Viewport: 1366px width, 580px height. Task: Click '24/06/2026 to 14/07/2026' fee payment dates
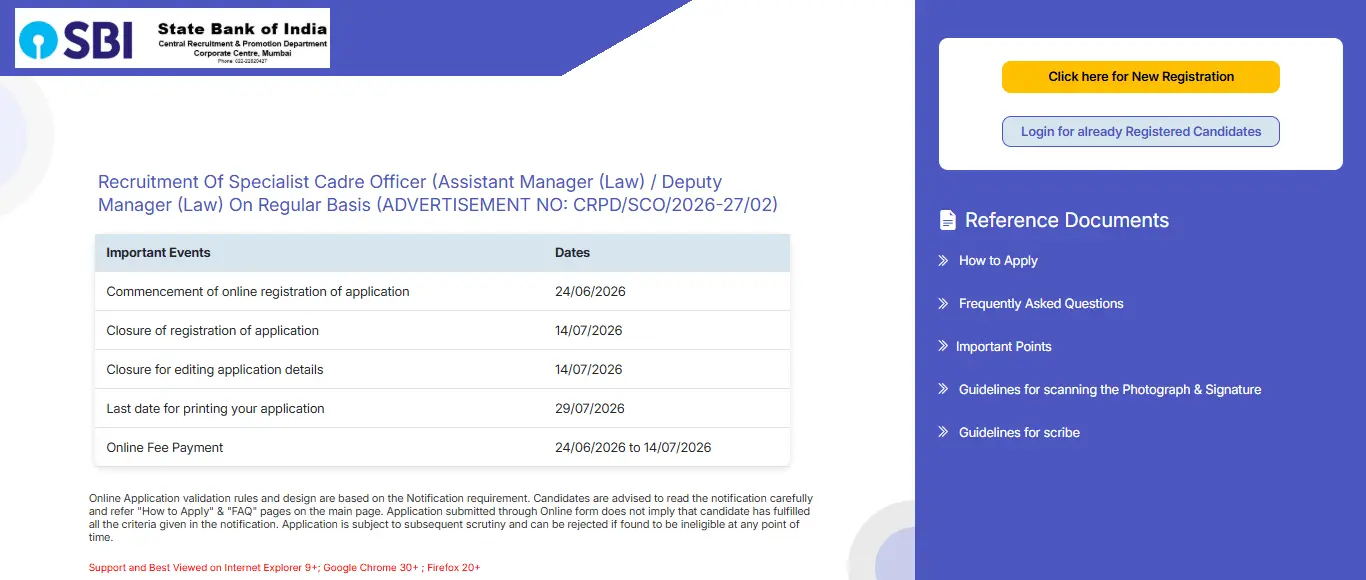(633, 448)
